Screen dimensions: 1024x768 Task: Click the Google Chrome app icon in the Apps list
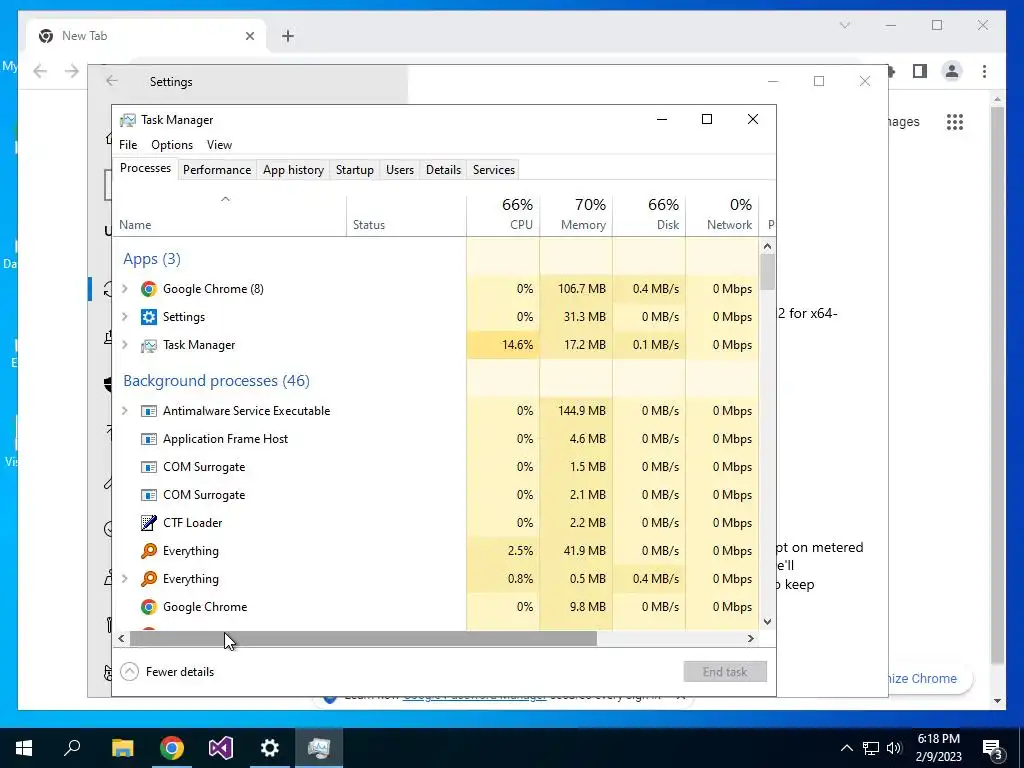149,289
